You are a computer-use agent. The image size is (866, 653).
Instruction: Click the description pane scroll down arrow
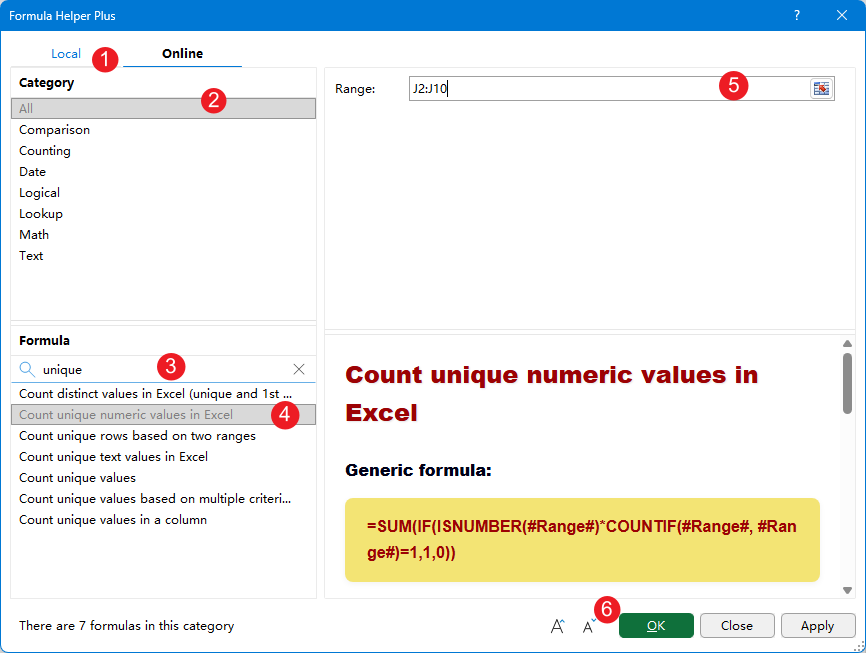click(847, 590)
